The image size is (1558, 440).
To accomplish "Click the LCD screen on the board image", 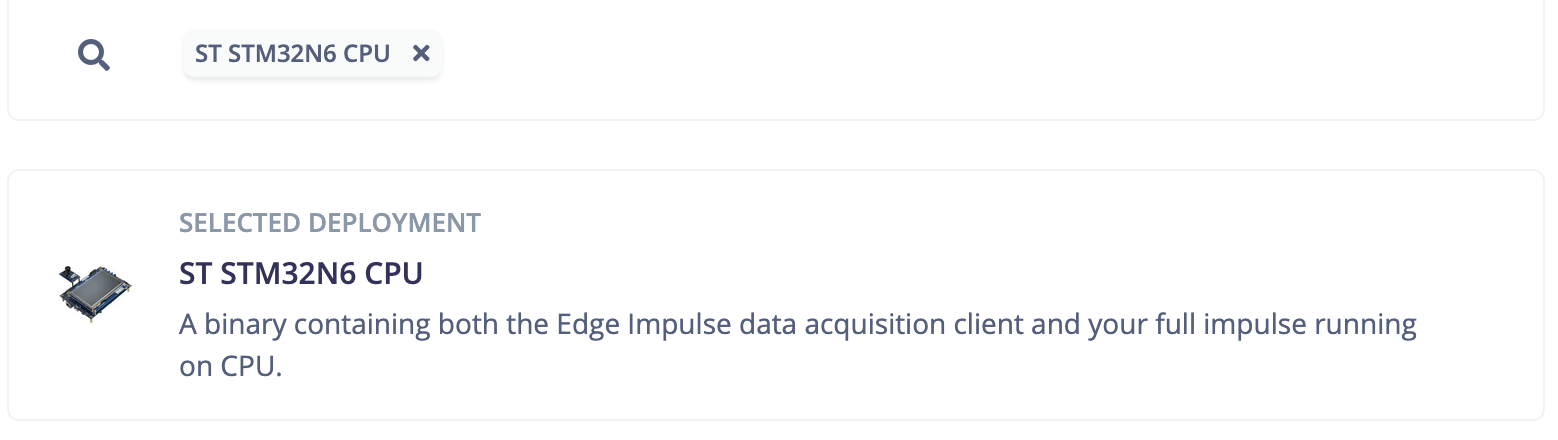I will (99, 291).
